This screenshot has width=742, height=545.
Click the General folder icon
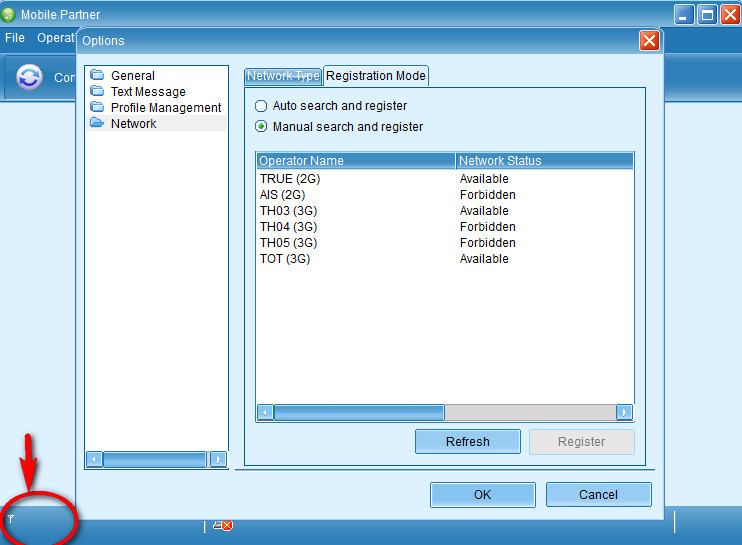click(x=97, y=75)
